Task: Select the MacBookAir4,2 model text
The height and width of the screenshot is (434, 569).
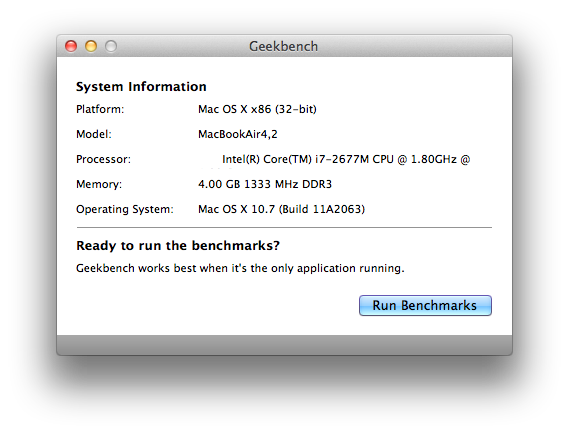Action: tap(238, 134)
